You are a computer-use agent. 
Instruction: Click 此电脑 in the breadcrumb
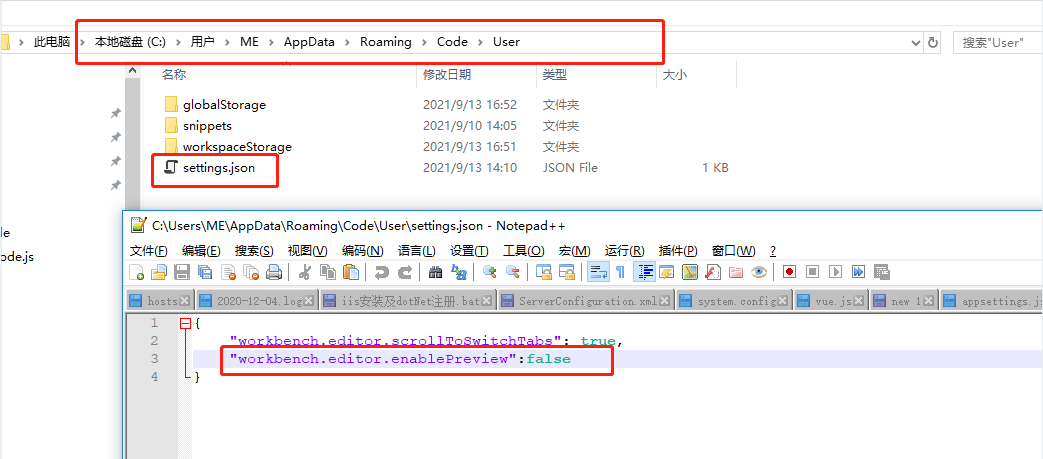point(52,42)
